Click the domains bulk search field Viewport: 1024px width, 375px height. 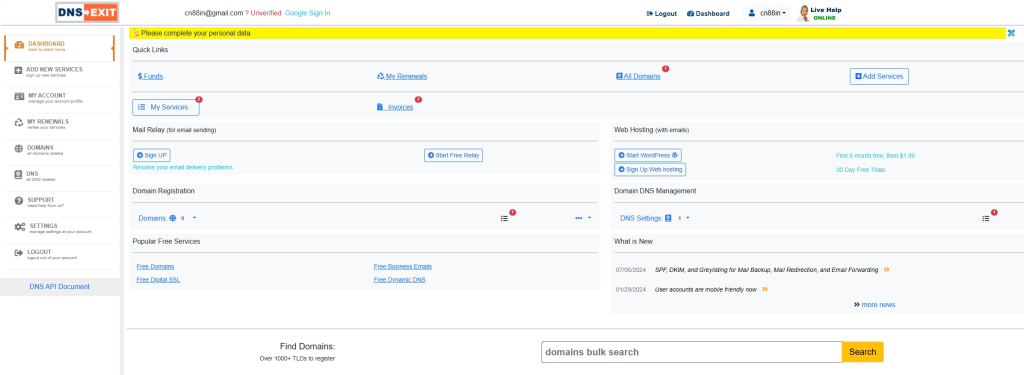pyautogui.click(x=692, y=352)
